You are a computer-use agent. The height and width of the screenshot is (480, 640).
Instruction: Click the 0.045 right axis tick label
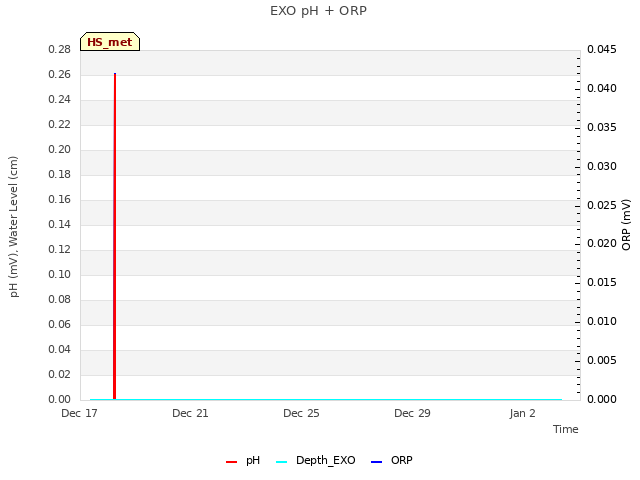[602, 49]
